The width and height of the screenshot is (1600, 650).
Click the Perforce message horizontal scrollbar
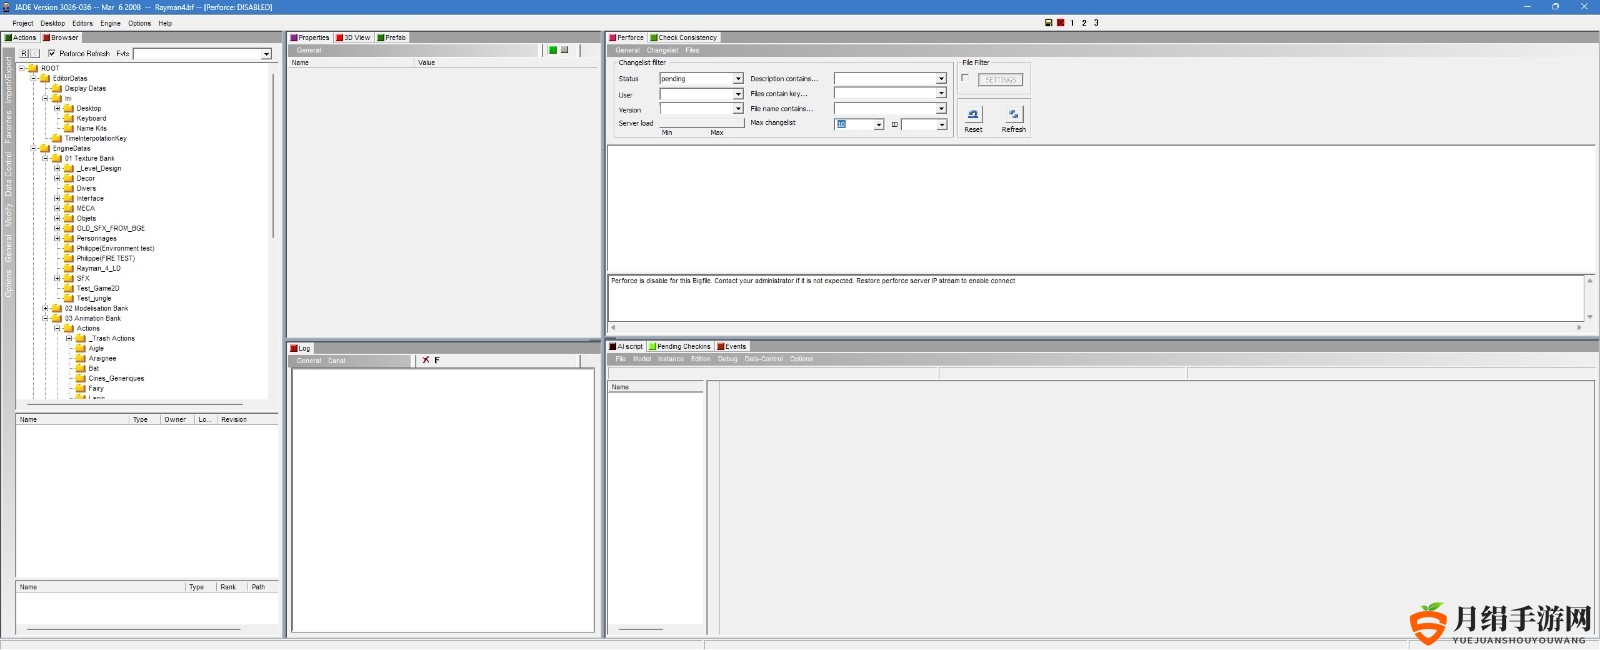click(x=1096, y=327)
